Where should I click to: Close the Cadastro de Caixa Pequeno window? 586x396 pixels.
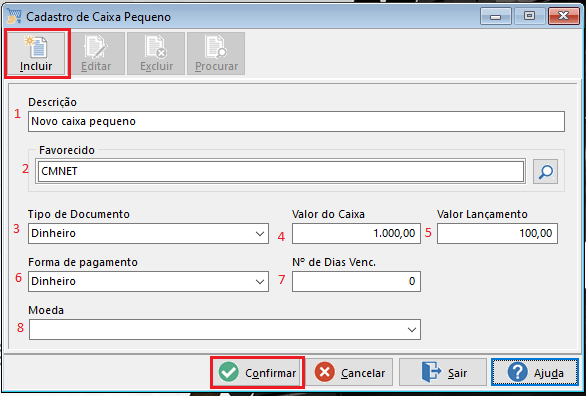coord(564,16)
